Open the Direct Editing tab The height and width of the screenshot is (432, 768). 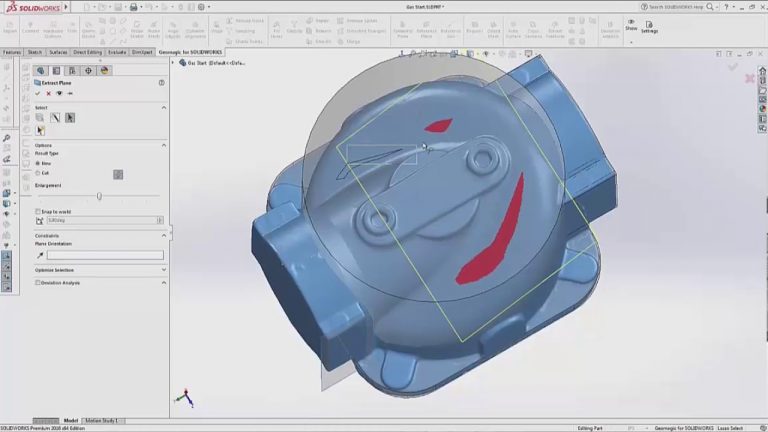coord(88,52)
